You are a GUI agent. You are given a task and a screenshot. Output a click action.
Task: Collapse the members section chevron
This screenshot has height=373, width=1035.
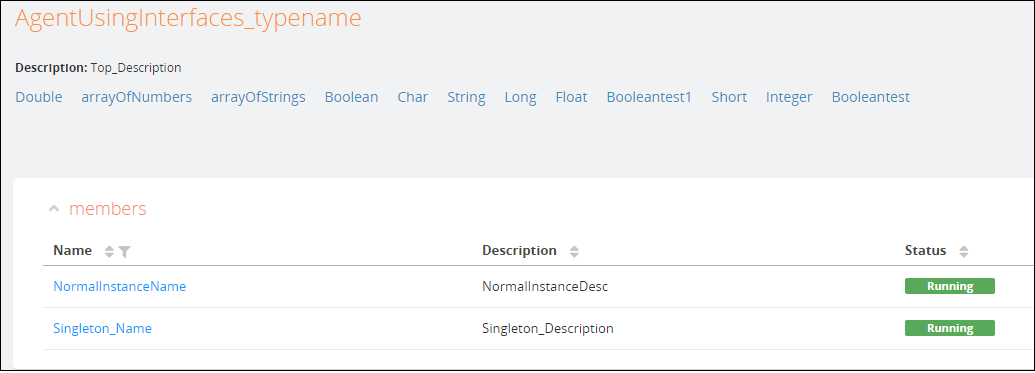pyautogui.click(x=54, y=209)
